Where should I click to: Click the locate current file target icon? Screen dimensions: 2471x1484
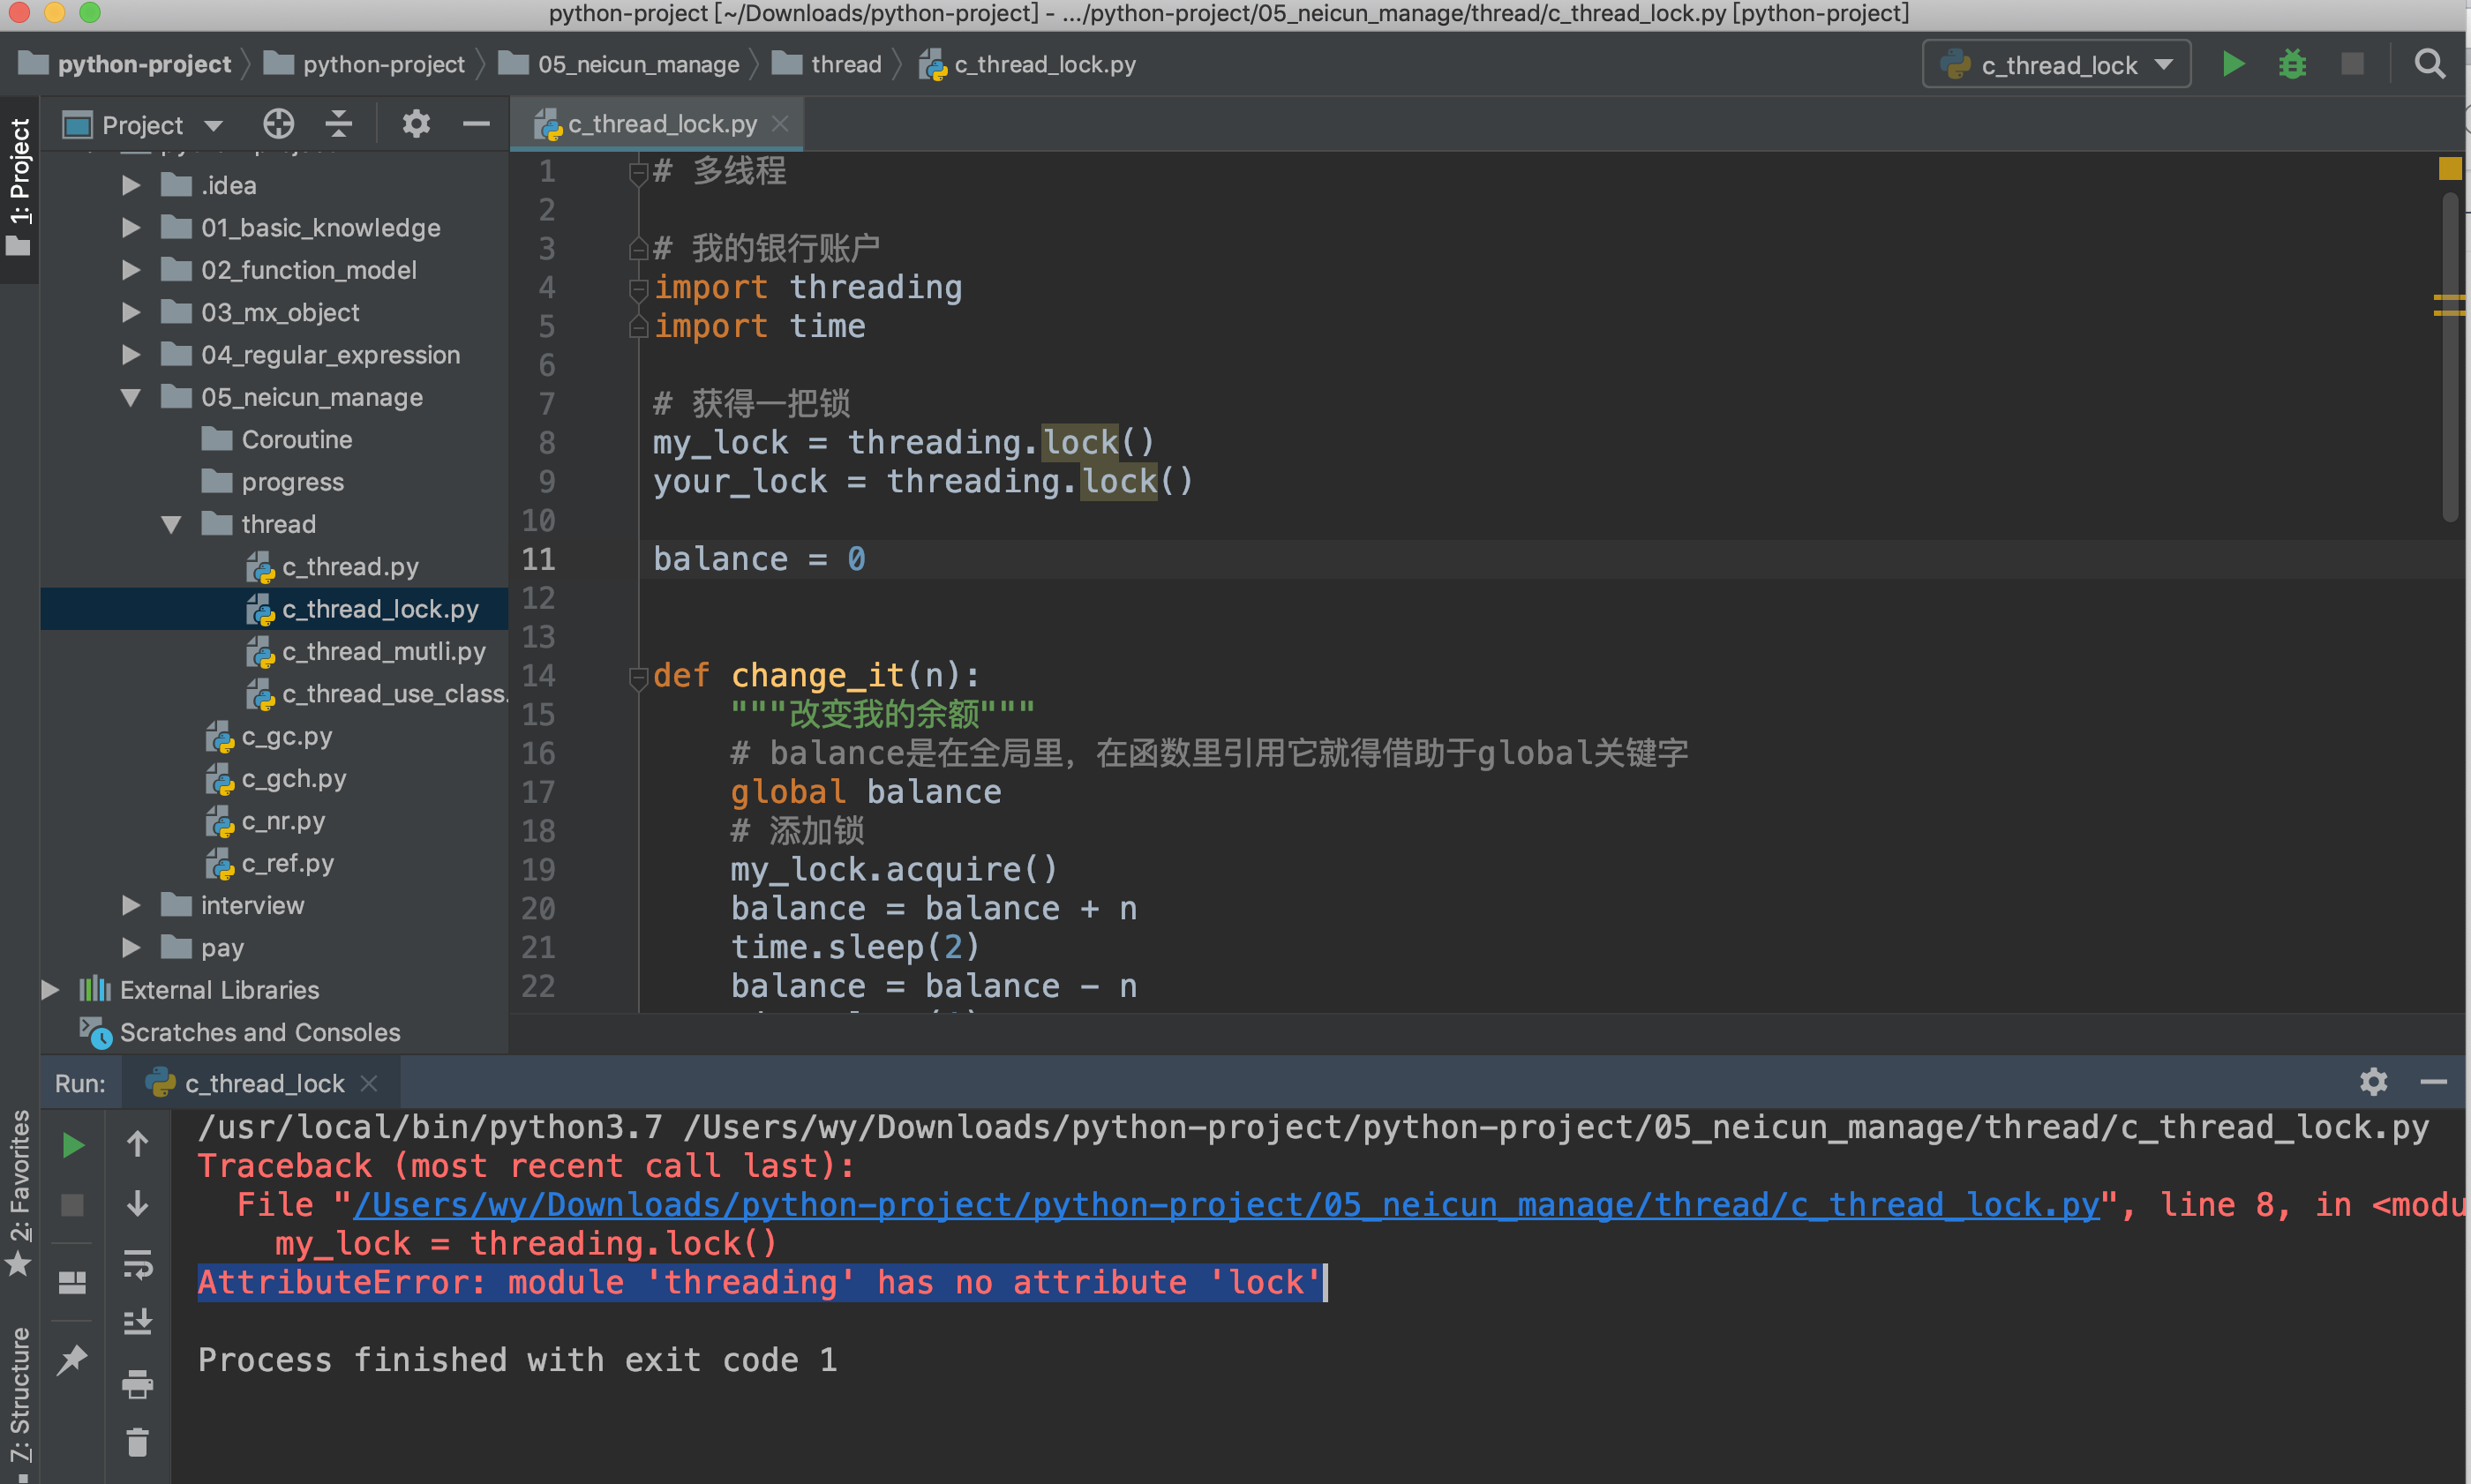pos(278,125)
